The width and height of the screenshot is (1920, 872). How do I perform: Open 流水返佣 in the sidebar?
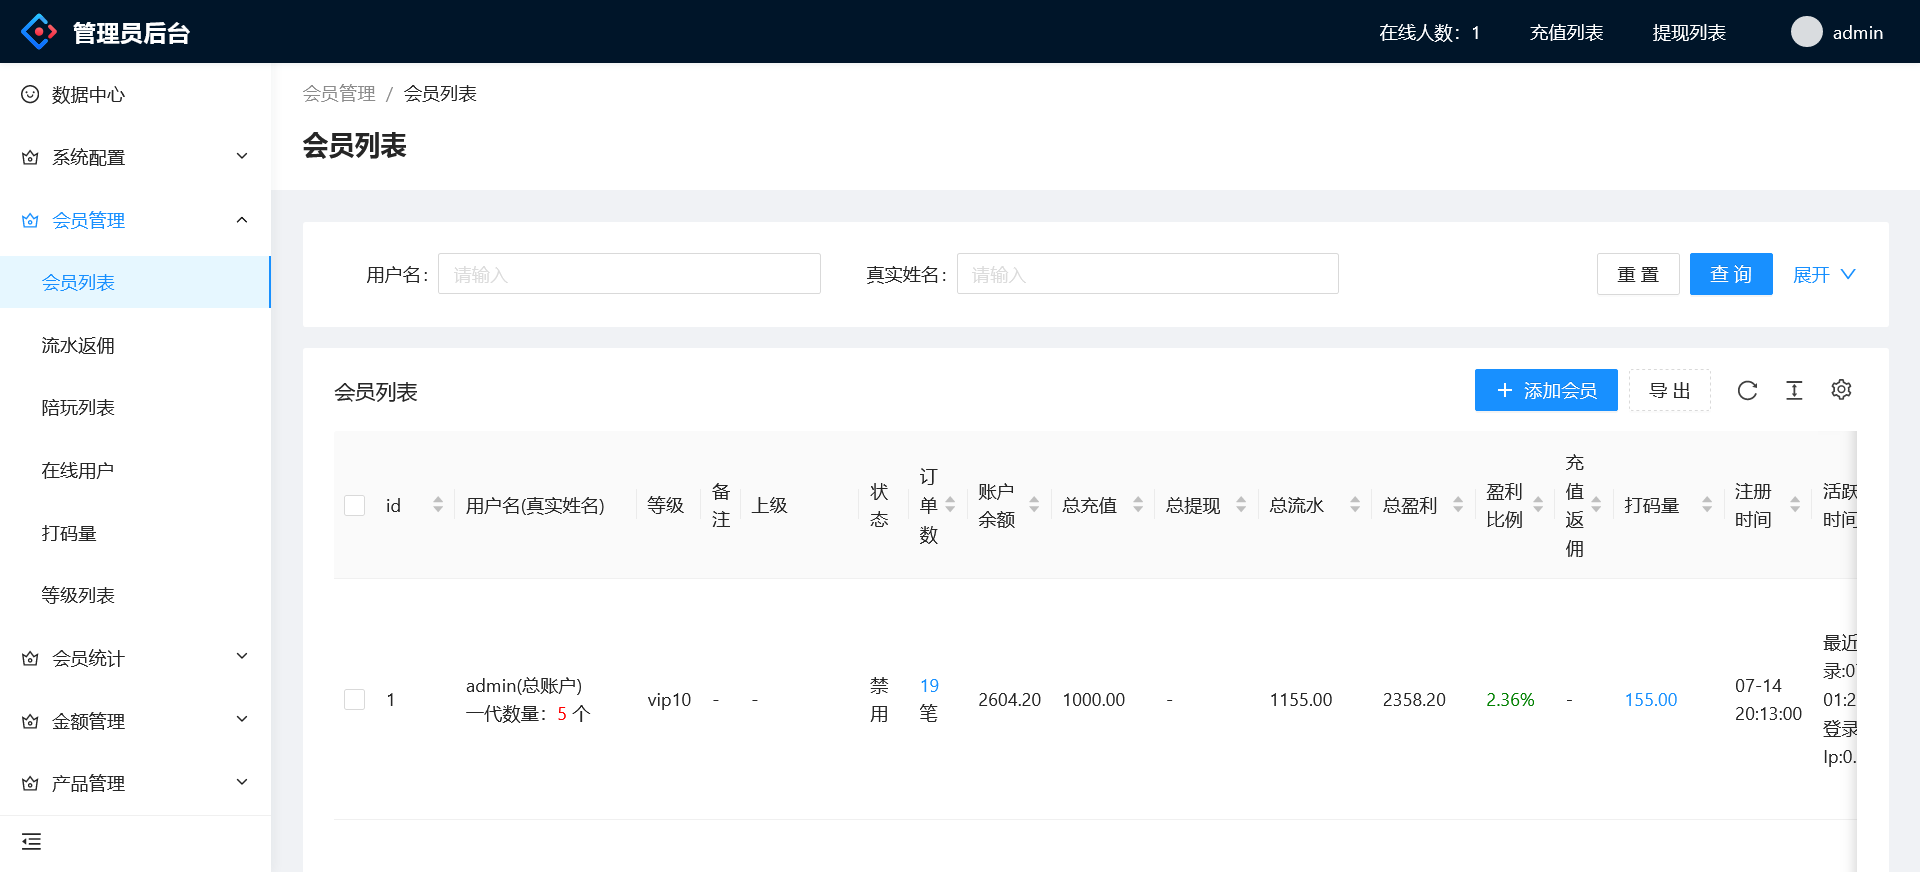pyautogui.click(x=78, y=346)
